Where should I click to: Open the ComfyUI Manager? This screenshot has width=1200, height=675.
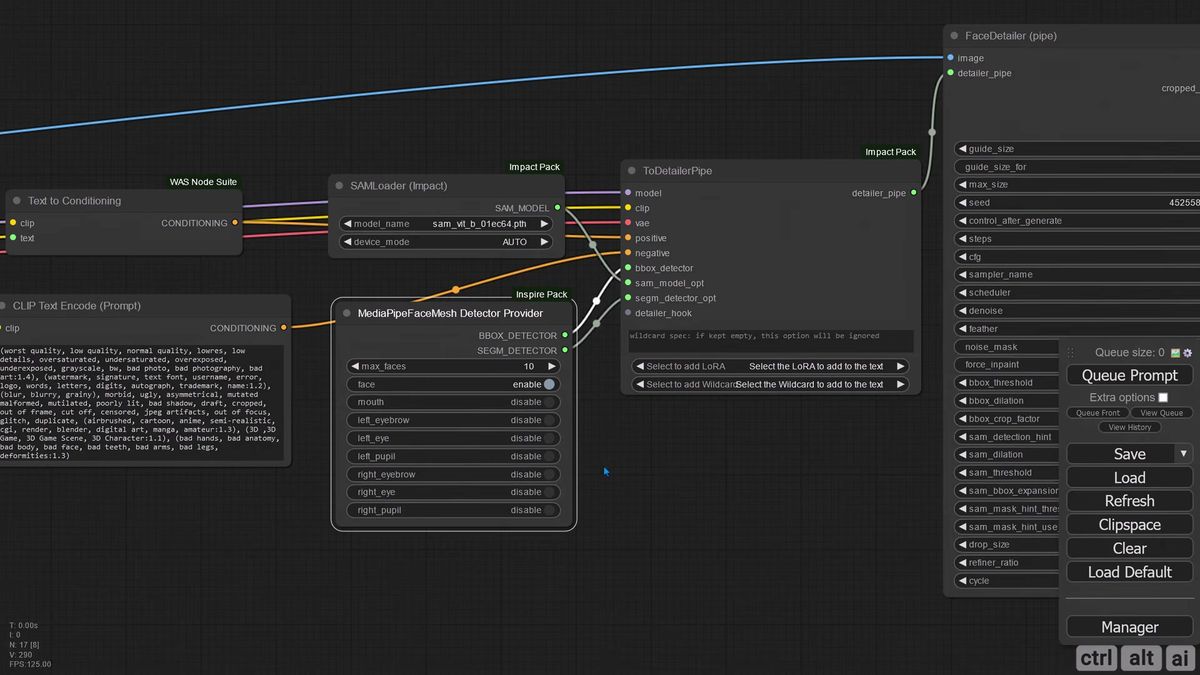click(1130, 627)
